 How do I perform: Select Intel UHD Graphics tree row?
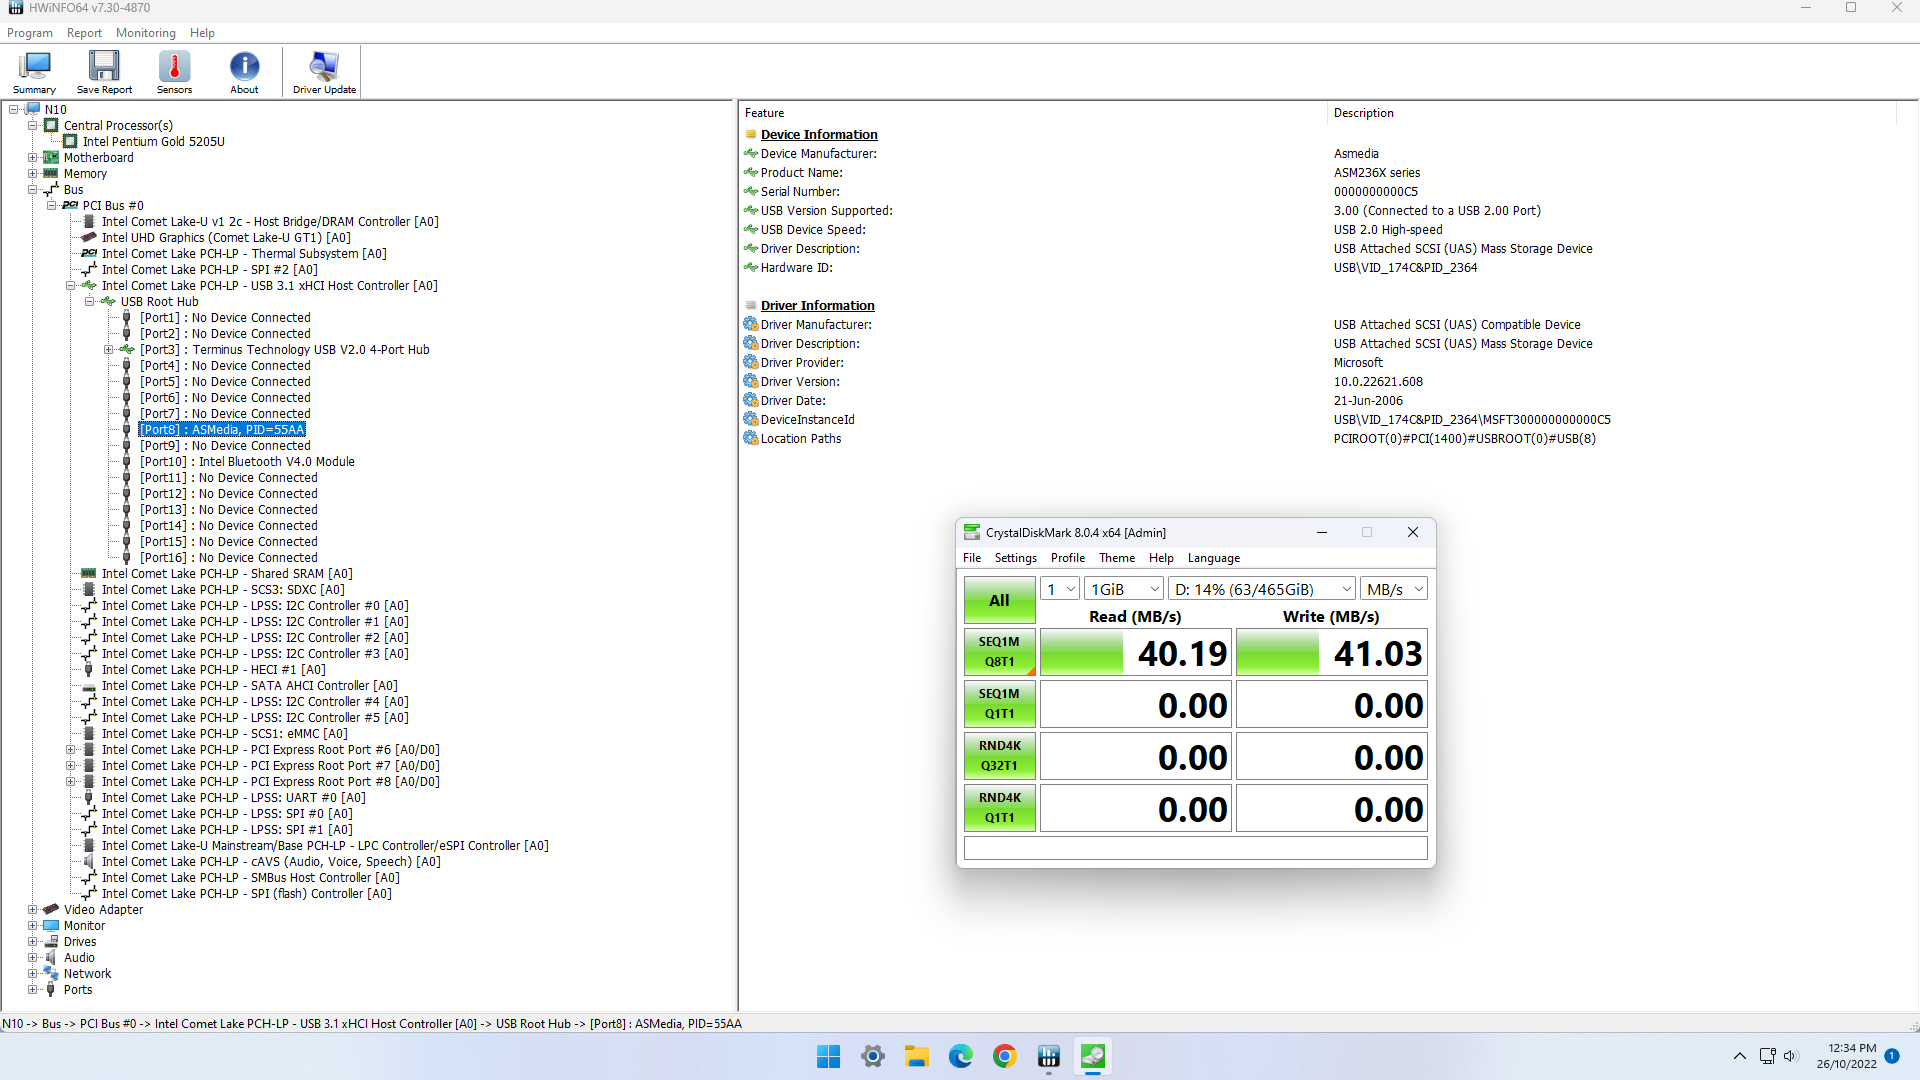click(226, 237)
